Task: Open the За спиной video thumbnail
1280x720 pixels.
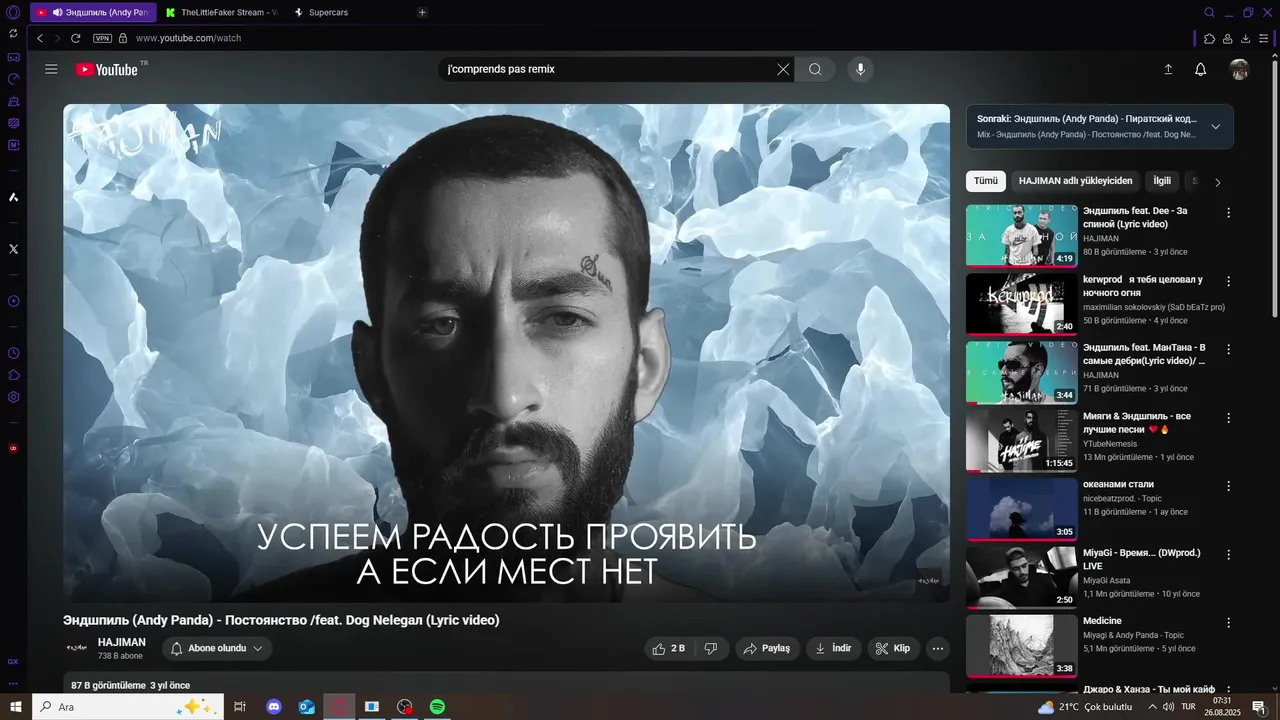Action: pyautogui.click(x=1021, y=236)
